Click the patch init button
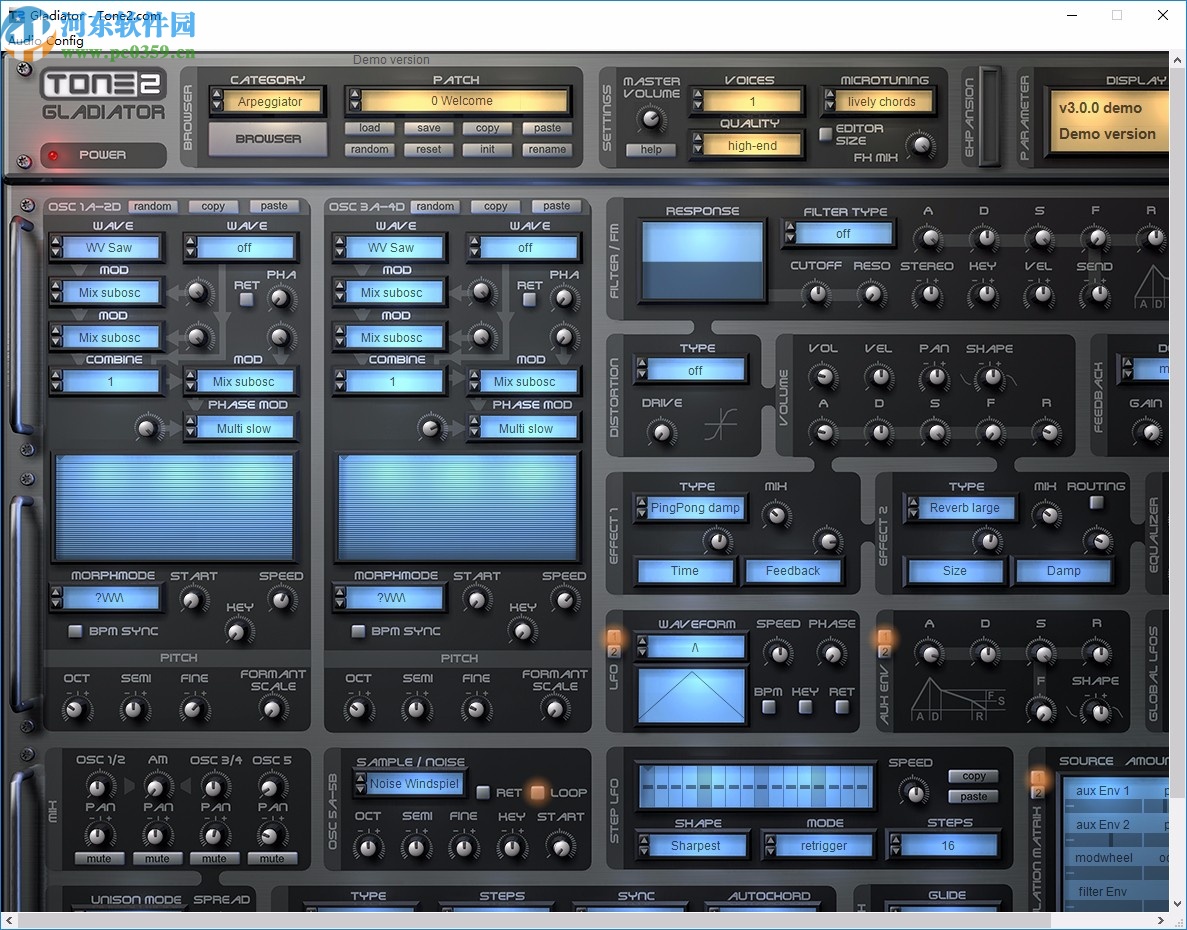 click(488, 149)
